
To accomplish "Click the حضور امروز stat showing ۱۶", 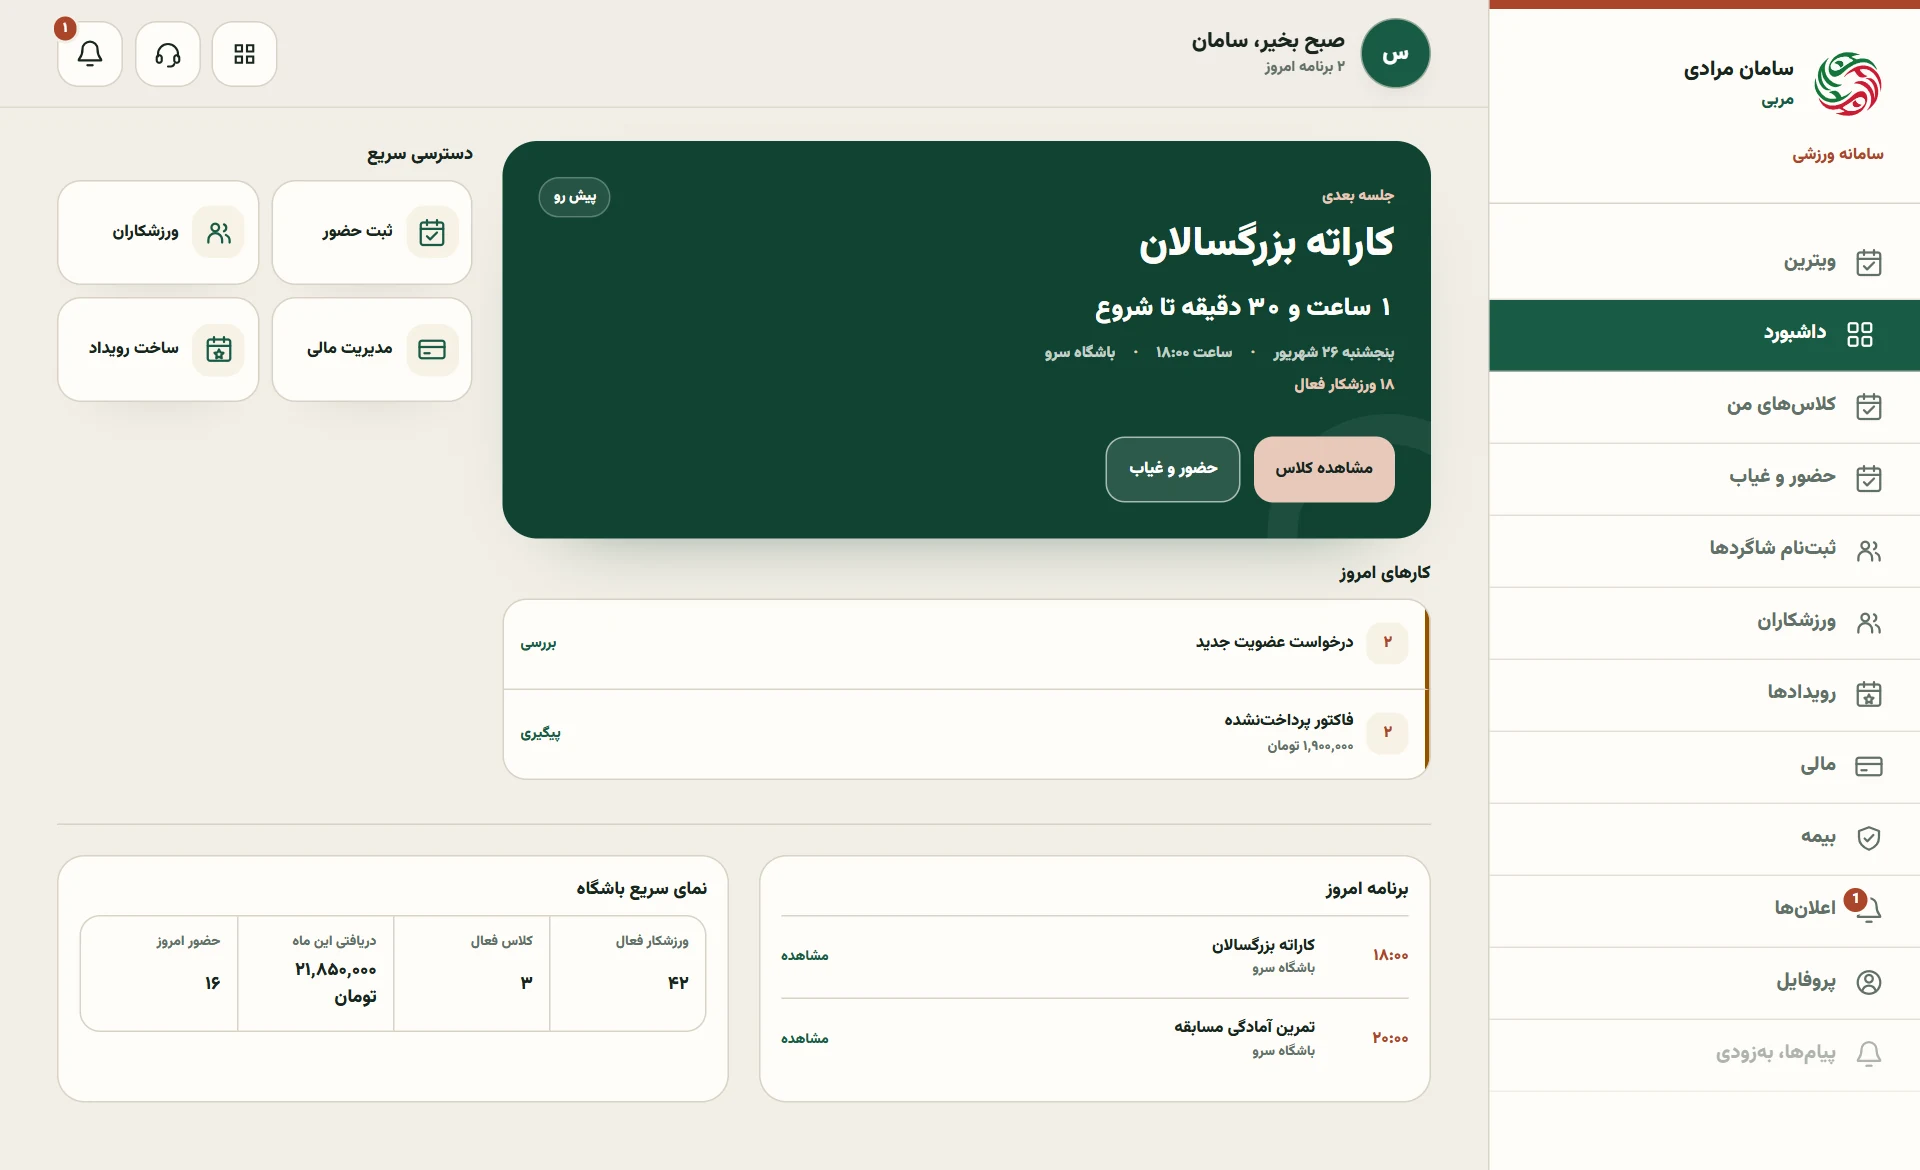I will click(x=159, y=973).
